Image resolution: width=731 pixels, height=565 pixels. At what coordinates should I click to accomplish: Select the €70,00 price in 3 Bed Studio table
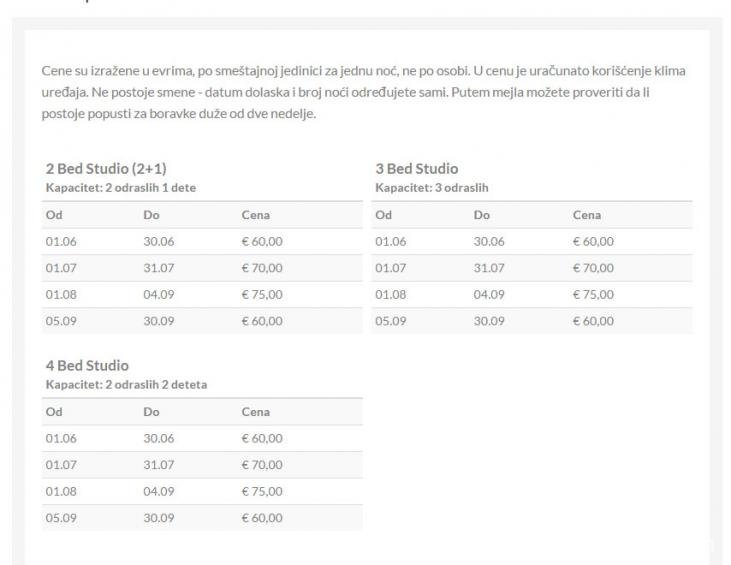pyautogui.click(x=593, y=268)
